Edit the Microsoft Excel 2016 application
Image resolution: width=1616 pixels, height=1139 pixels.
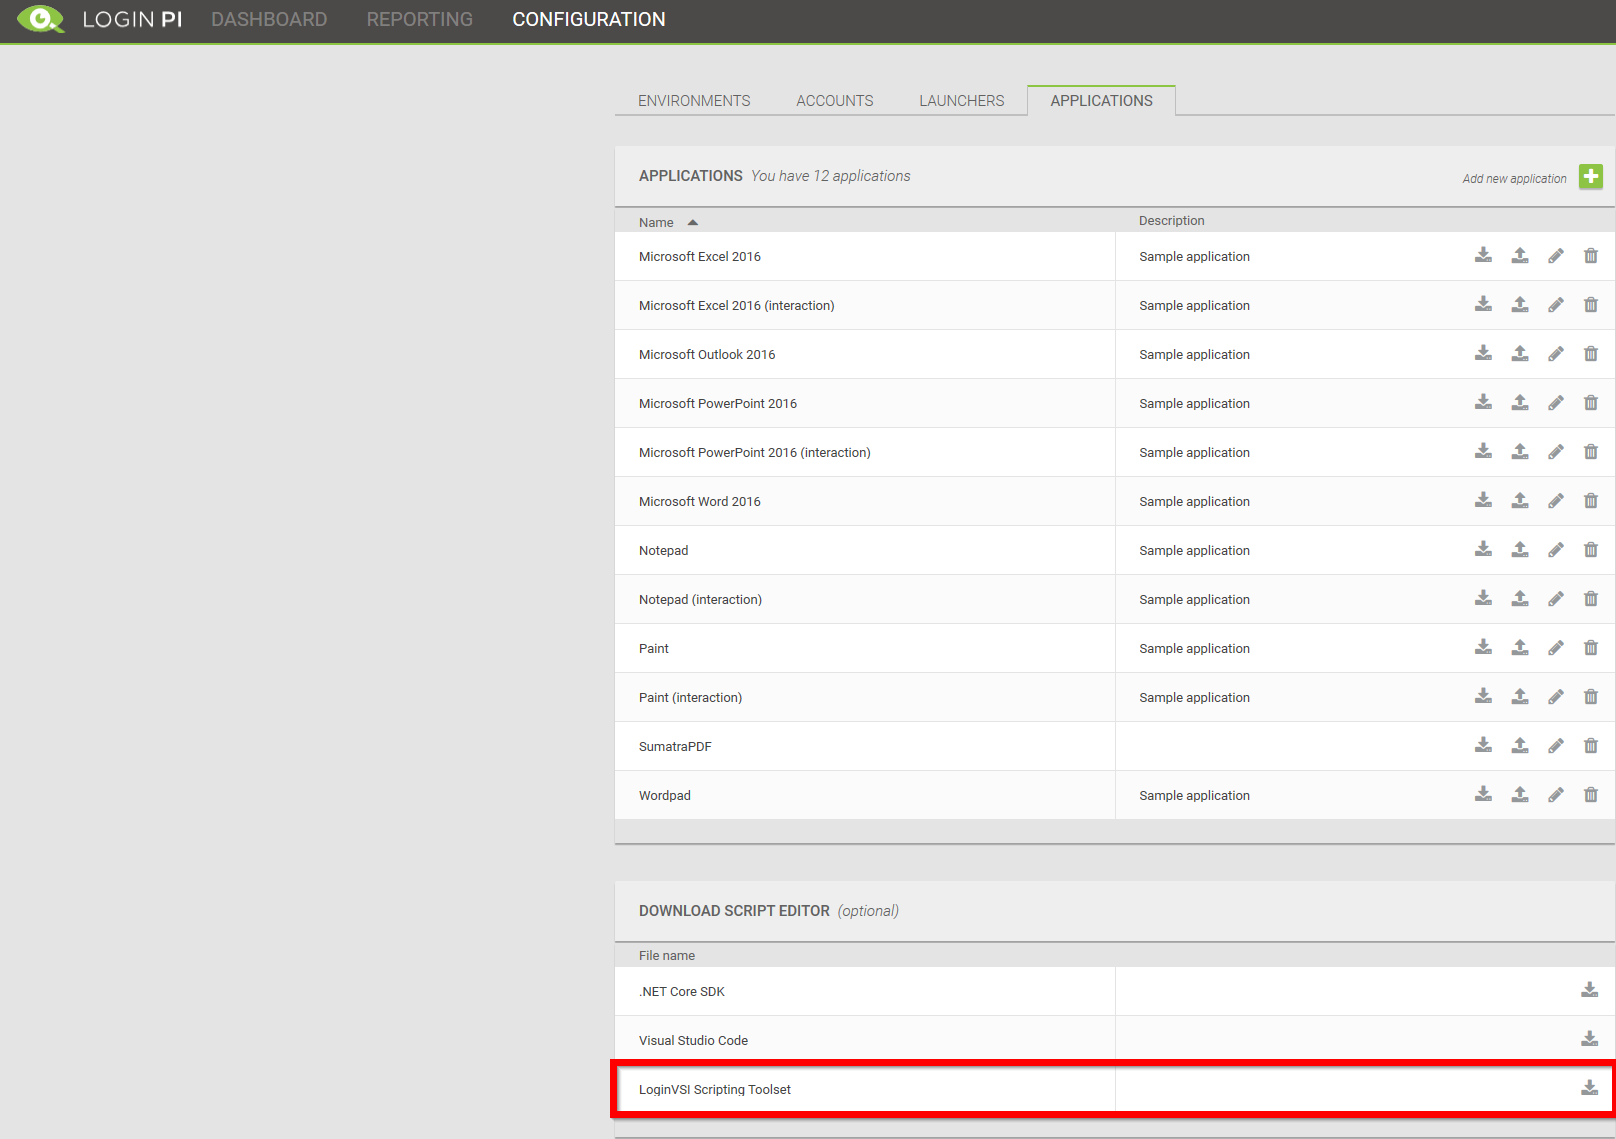pyautogui.click(x=1556, y=256)
